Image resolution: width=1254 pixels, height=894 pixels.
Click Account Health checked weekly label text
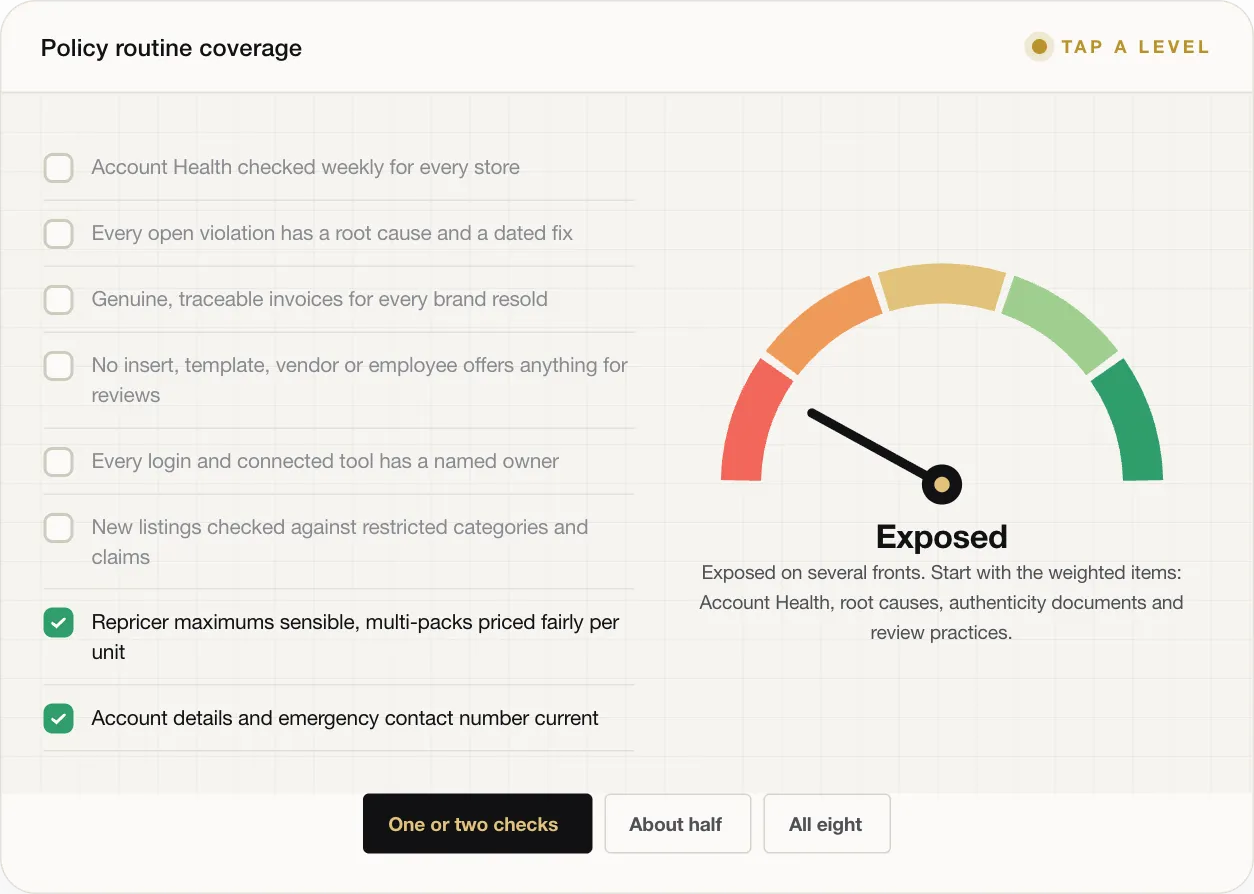point(306,168)
